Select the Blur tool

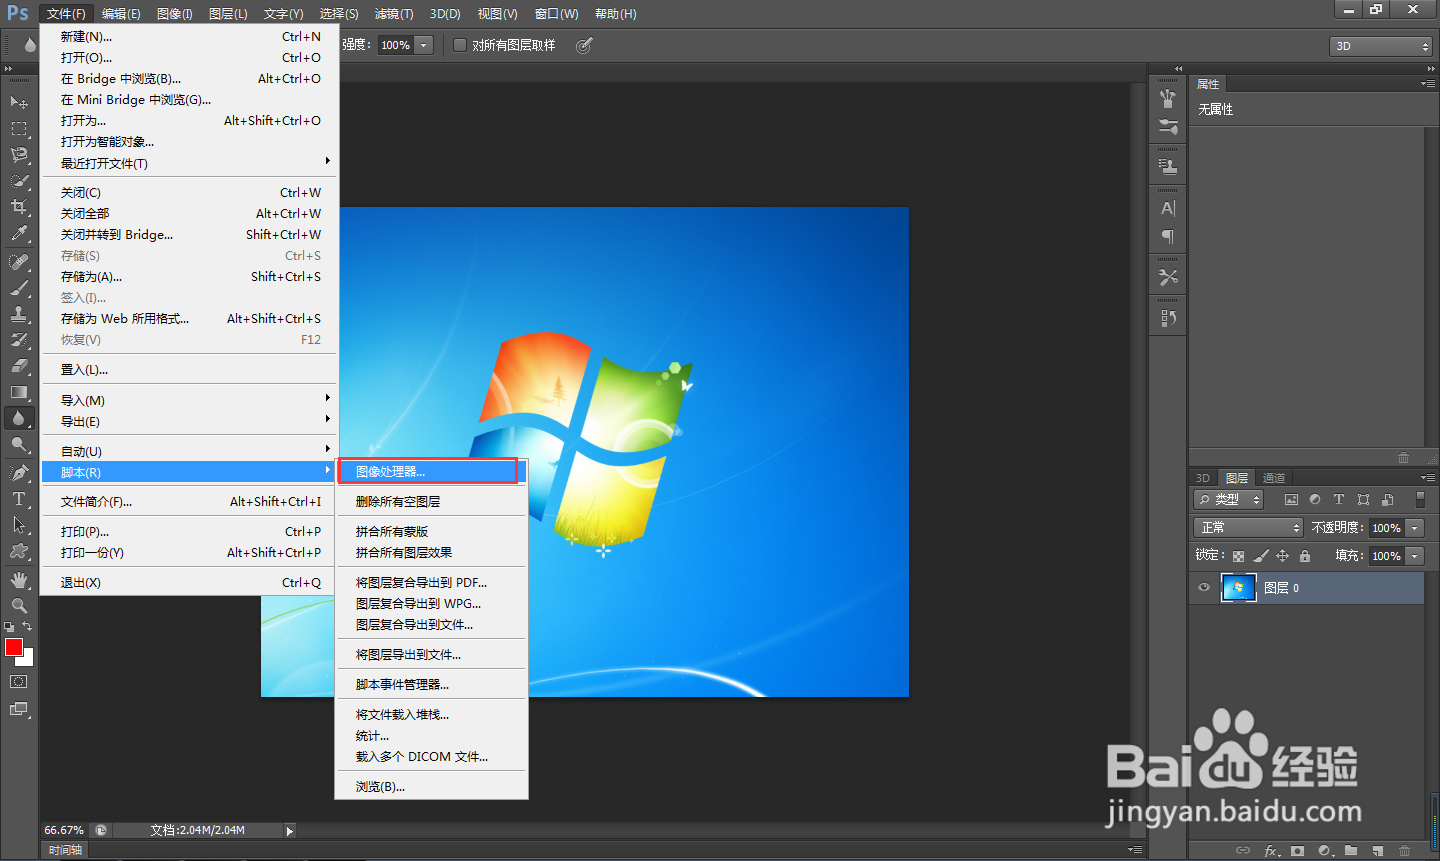(19, 418)
